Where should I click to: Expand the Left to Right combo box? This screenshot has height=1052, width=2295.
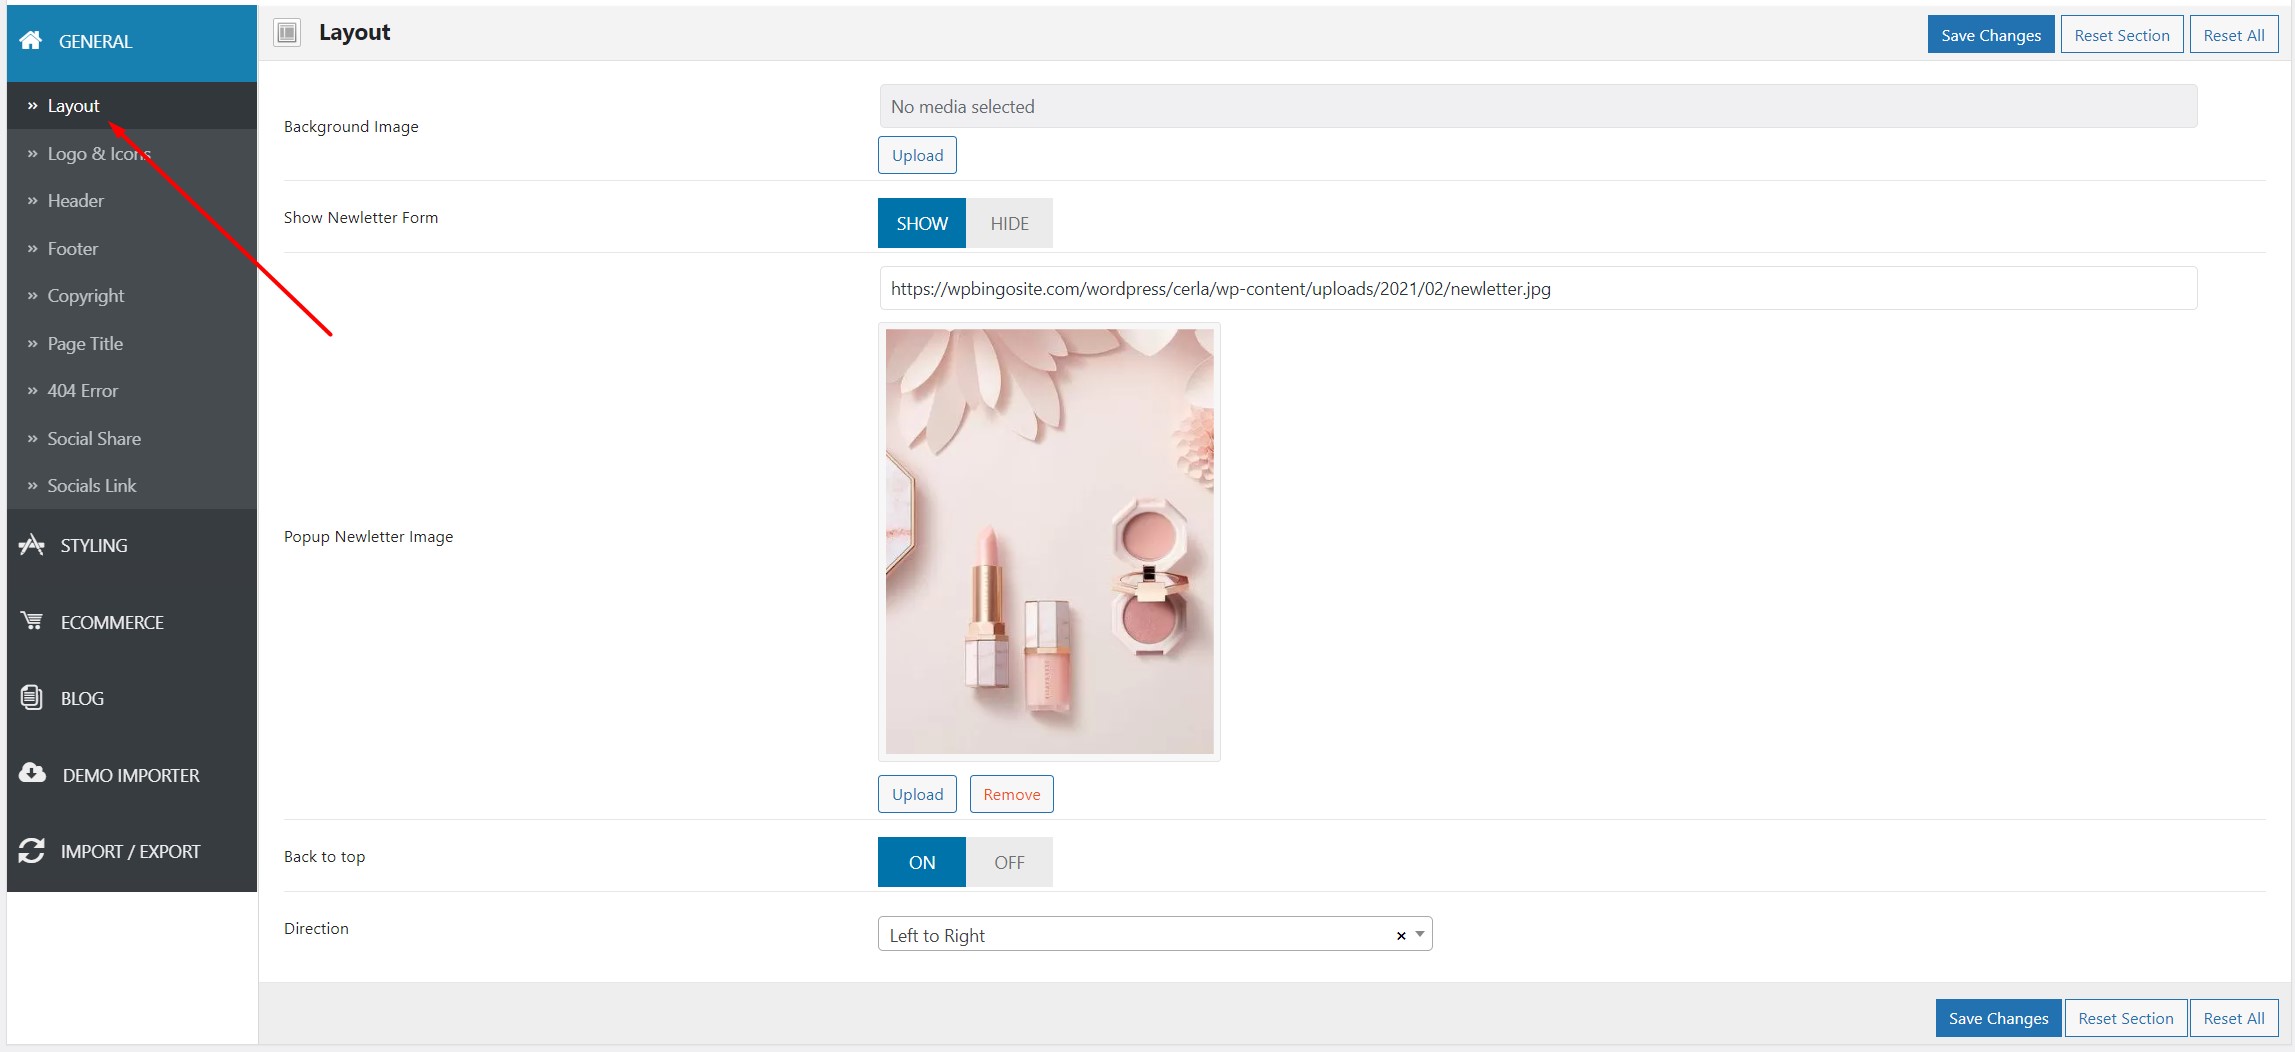1155,934
